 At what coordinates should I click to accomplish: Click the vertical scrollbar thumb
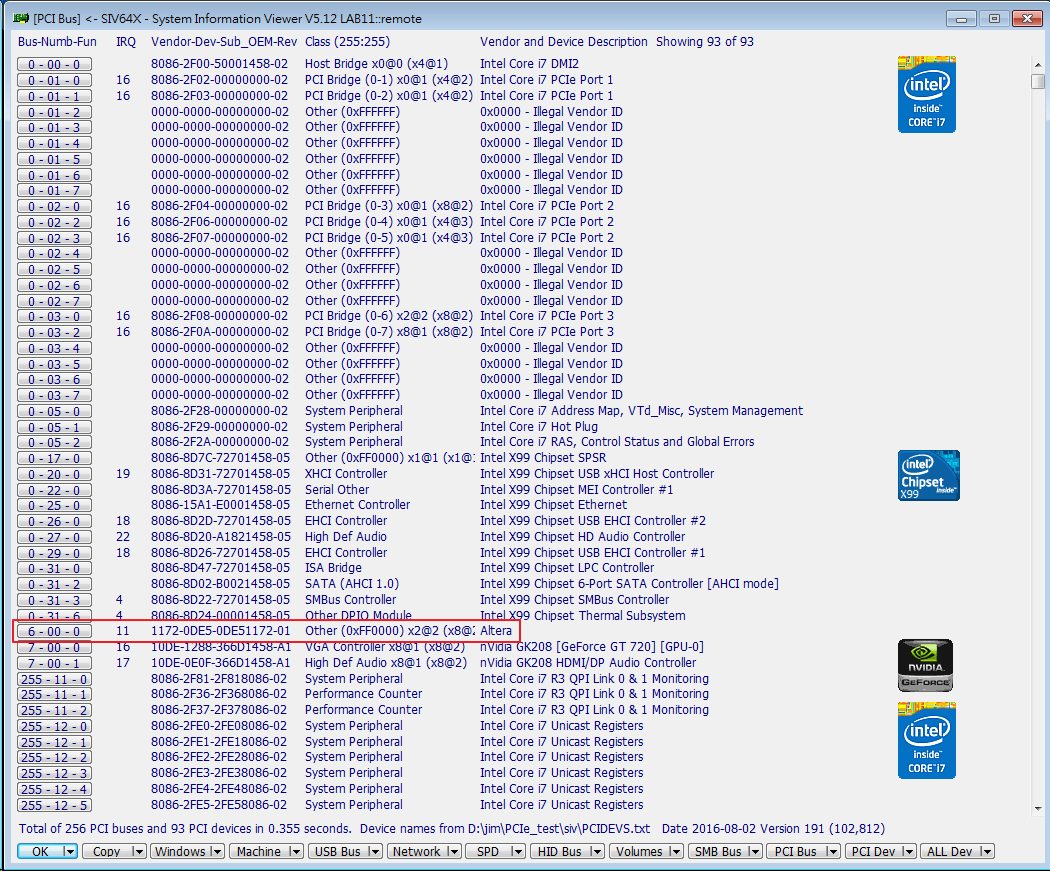pos(1038,81)
